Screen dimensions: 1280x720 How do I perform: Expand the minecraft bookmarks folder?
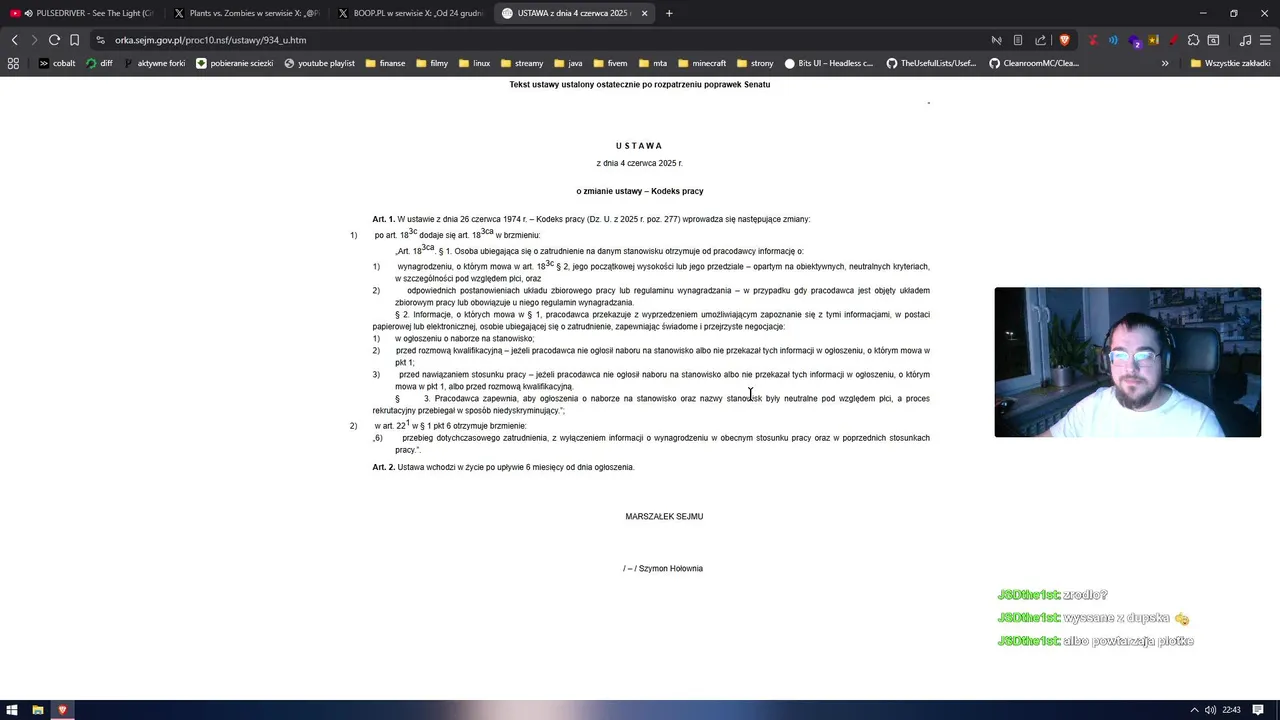tap(702, 63)
